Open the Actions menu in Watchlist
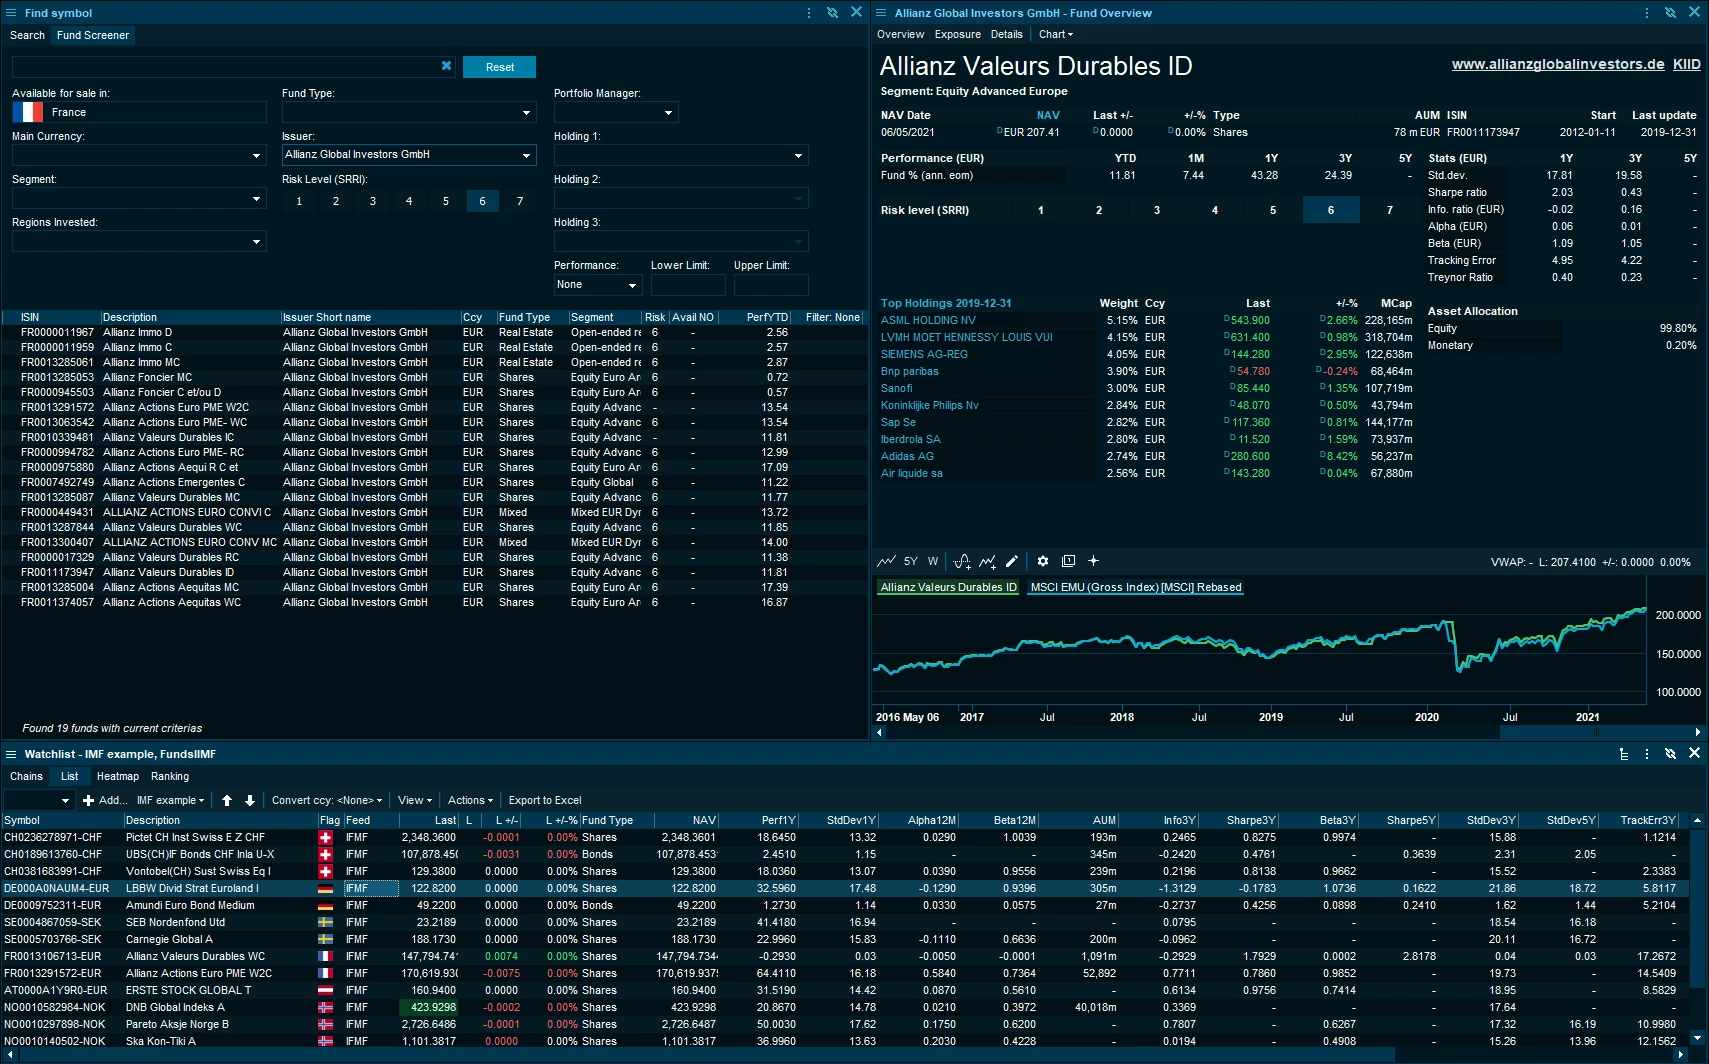 pyautogui.click(x=470, y=800)
